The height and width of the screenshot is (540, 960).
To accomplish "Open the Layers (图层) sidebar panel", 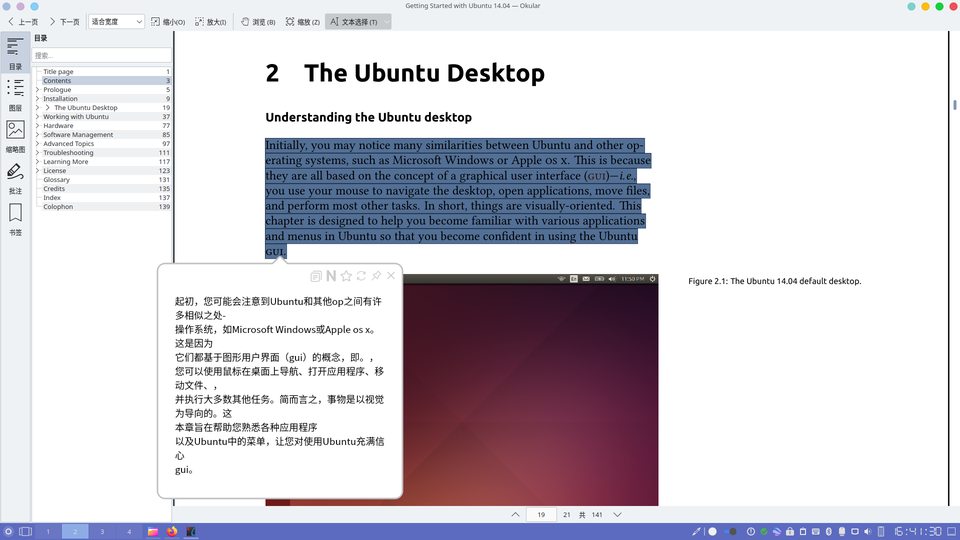I will pos(15,95).
